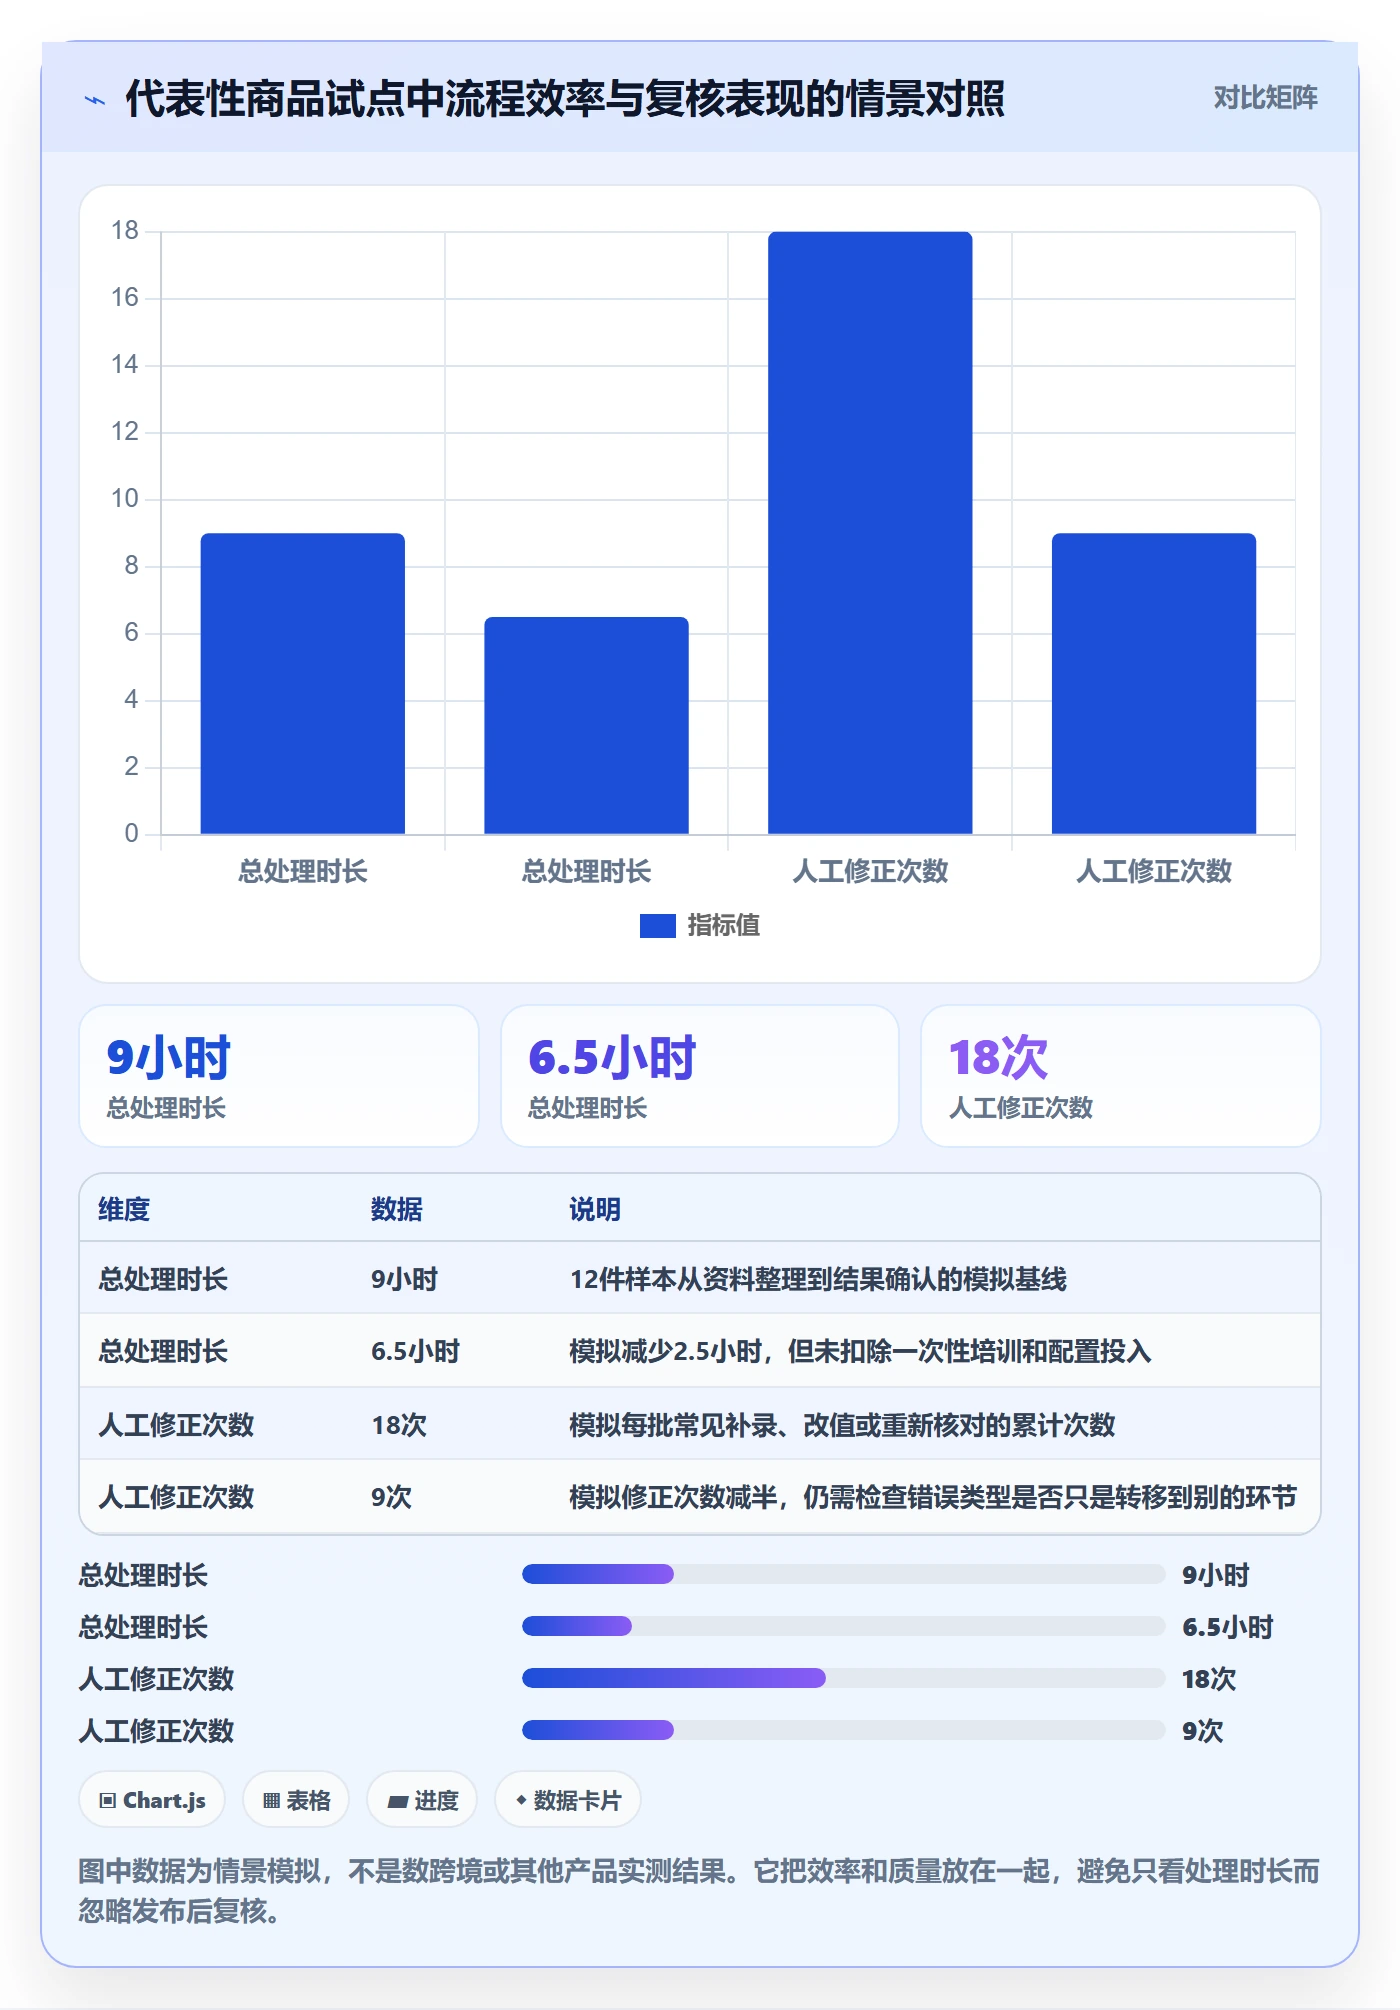Click the shortest chart bar at 6.5
This screenshot has height=2010, width=1400.
pyautogui.click(x=587, y=725)
